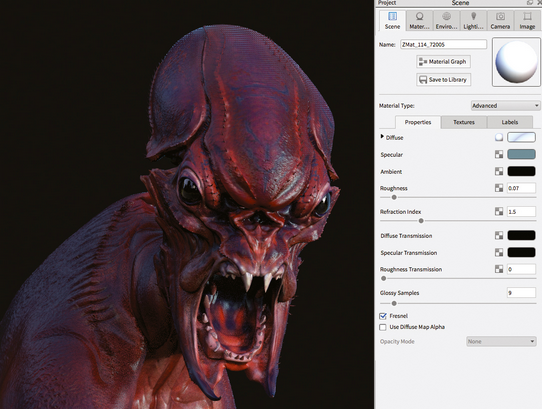Click the Specular texture checker icon
Image resolution: width=542 pixels, height=409 pixels.
tap(499, 154)
